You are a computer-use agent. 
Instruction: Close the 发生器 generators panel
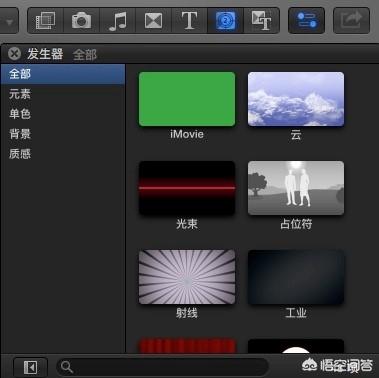tap(14, 54)
